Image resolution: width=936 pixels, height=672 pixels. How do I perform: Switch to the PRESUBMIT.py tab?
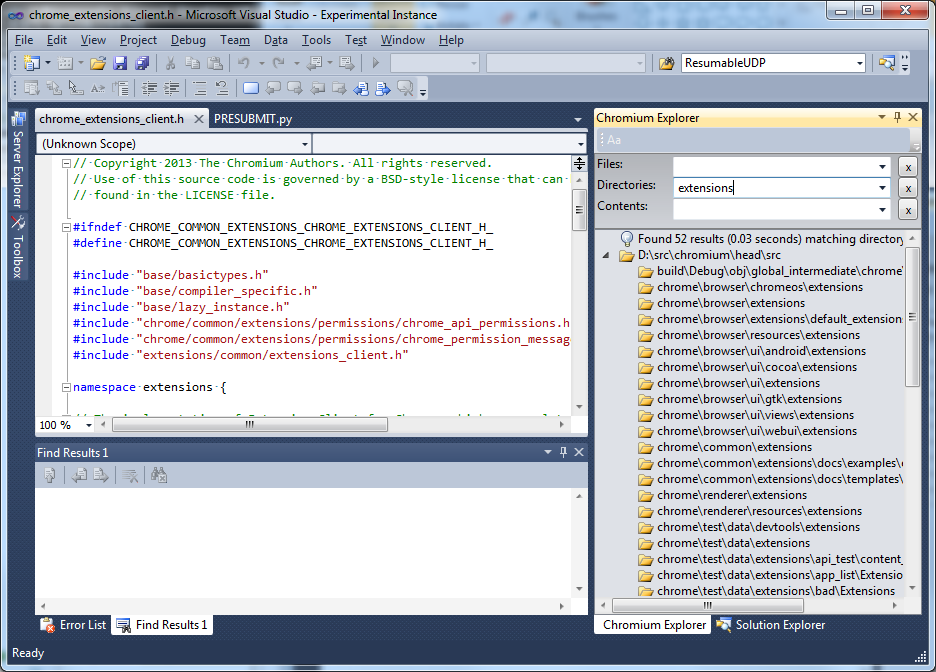pos(253,119)
